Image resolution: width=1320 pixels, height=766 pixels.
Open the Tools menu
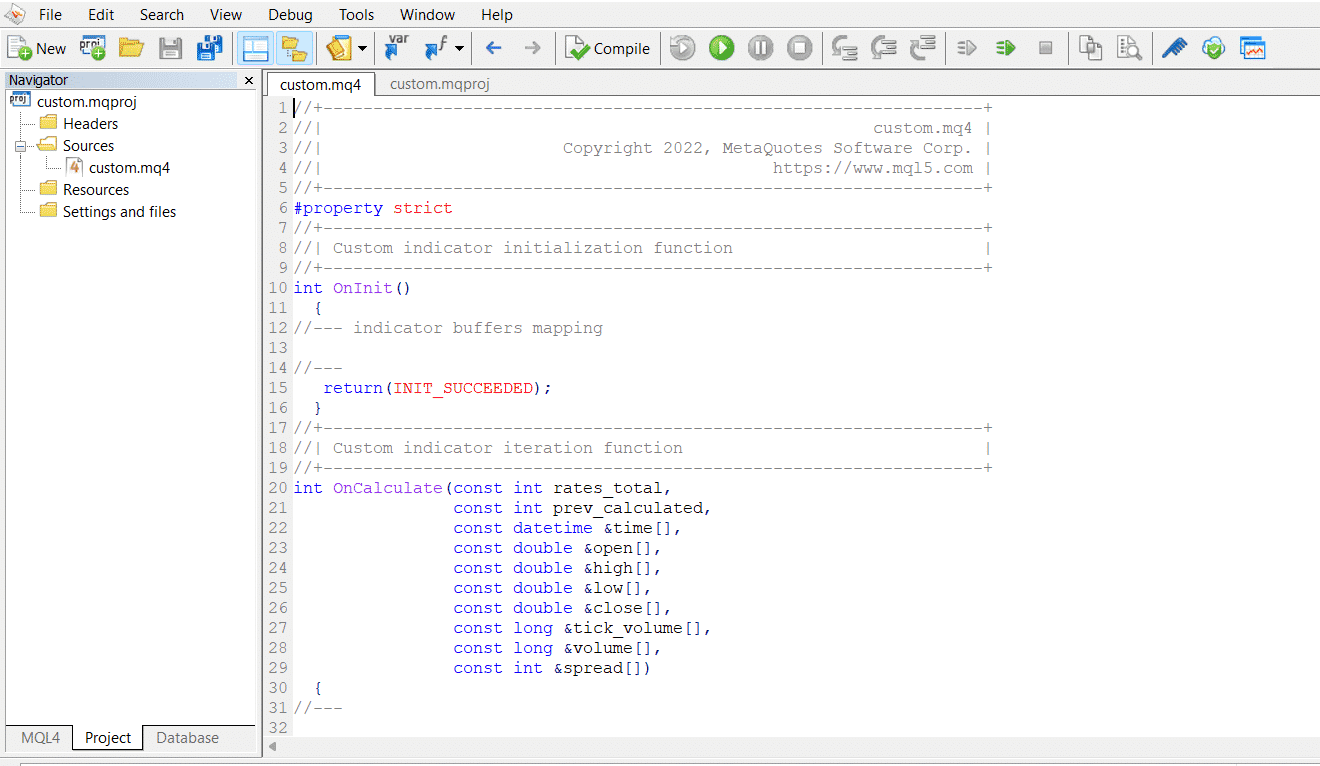[357, 15]
